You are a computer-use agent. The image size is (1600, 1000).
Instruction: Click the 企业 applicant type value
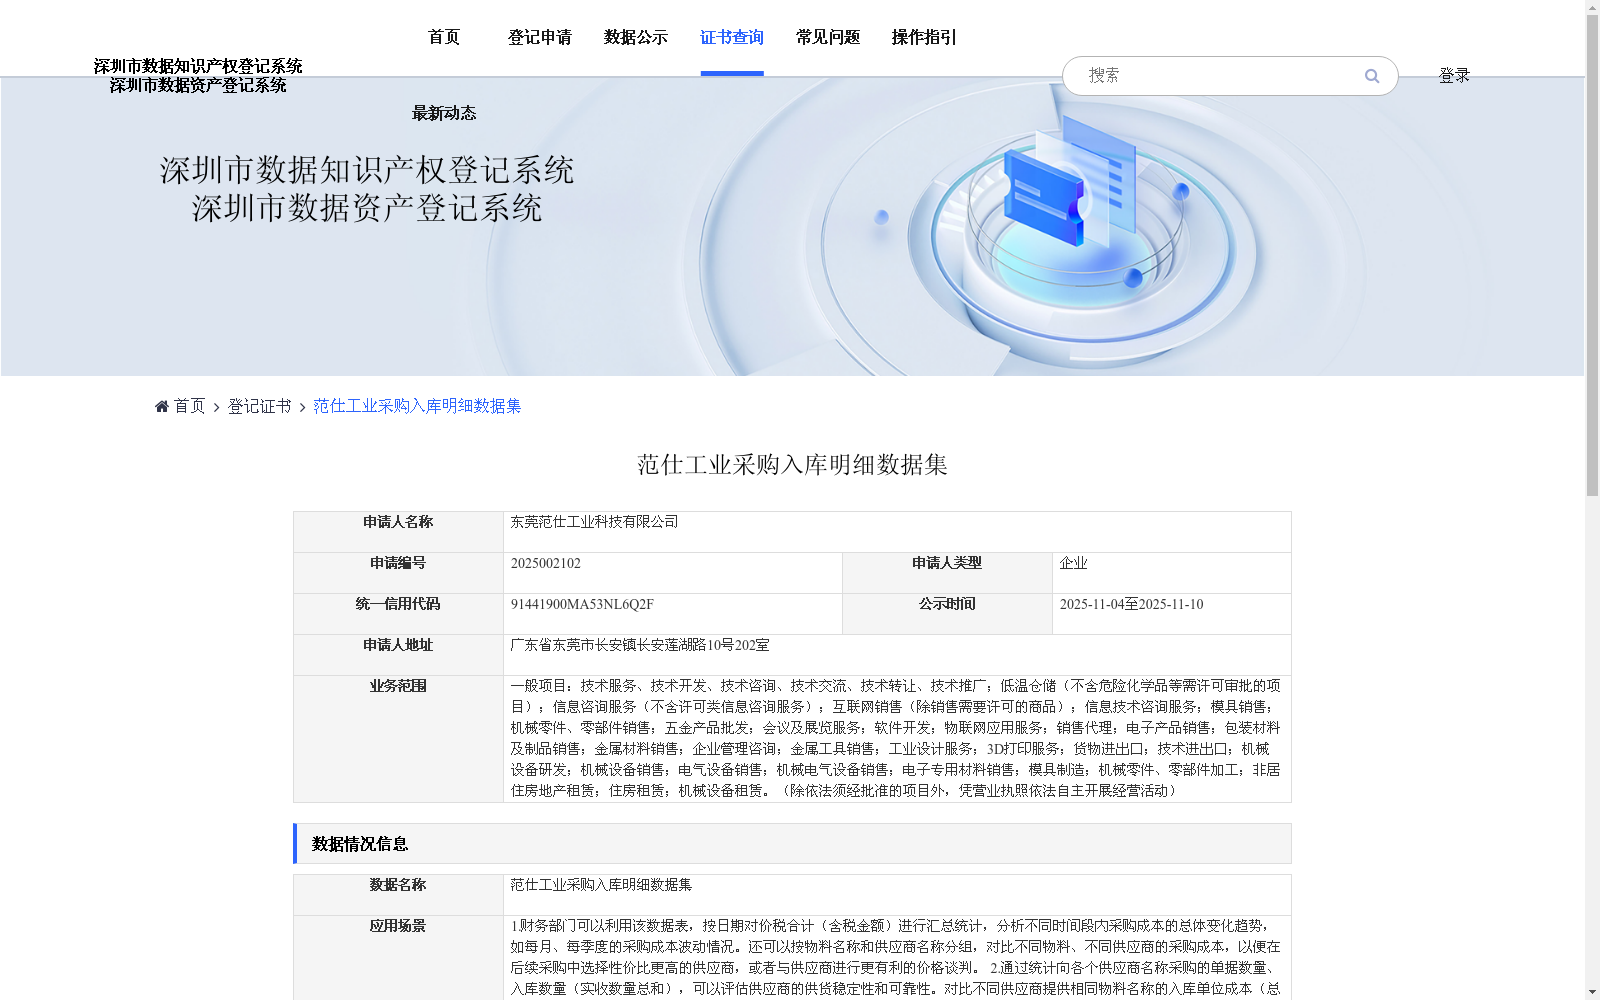(1073, 563)
